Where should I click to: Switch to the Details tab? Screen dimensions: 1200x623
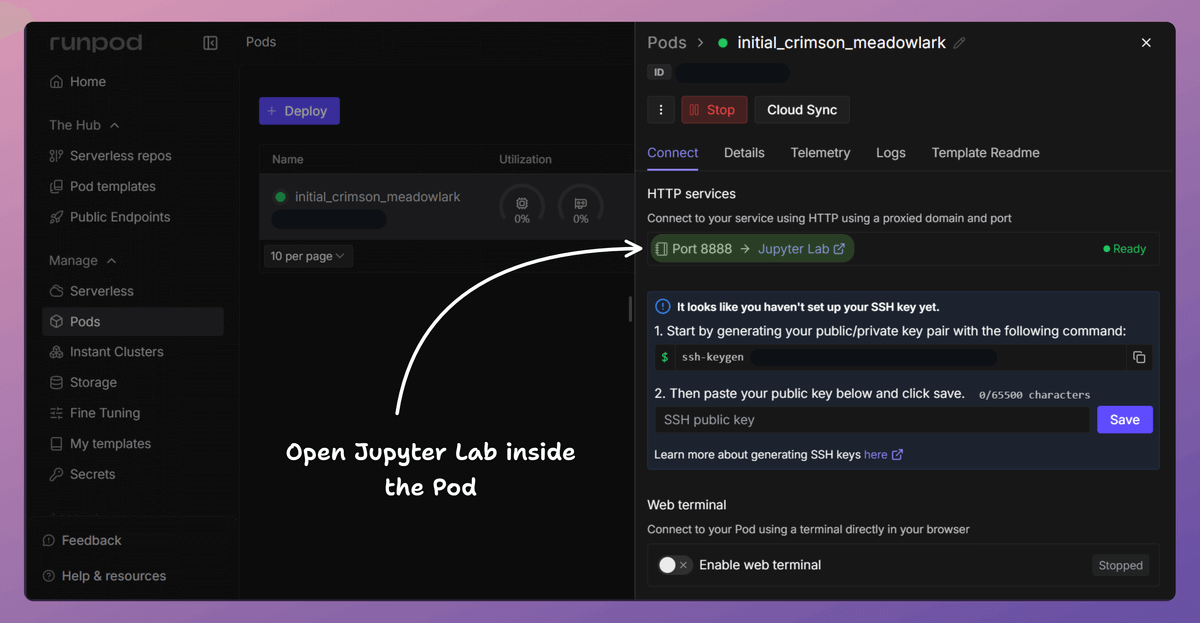pyautogui.click(x=744, y=153)
